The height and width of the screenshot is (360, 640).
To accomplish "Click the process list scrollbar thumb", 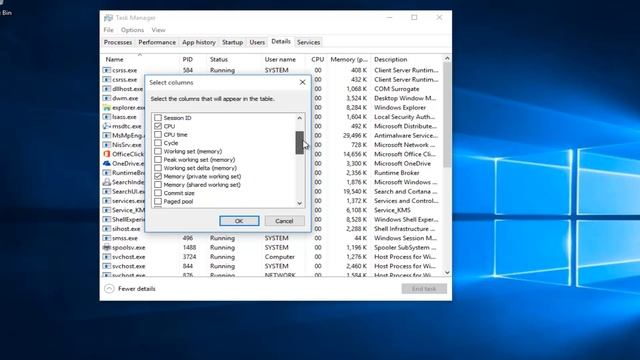I will coord(447,114).
